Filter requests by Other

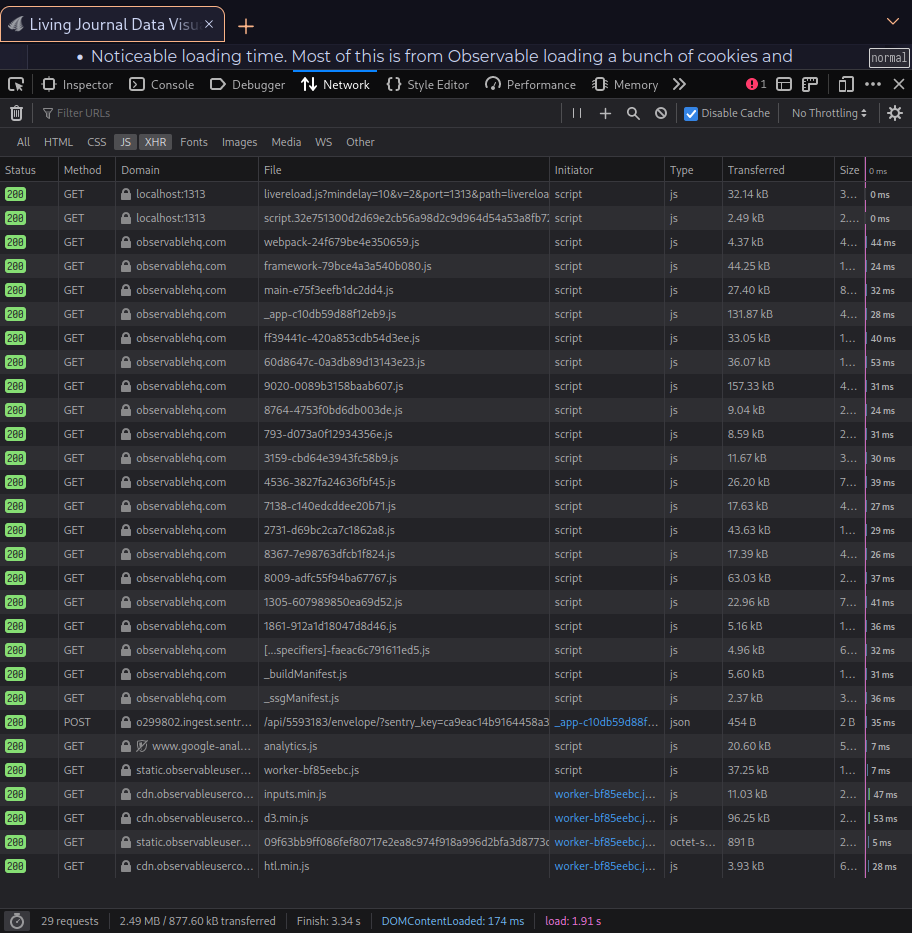click(x=361, y=142)
